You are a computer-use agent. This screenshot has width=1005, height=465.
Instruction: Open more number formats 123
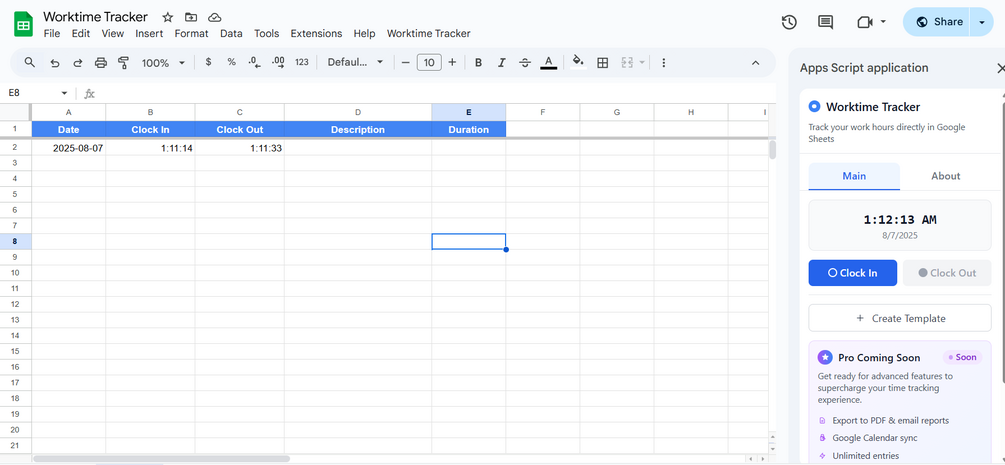pyautogui.click(x=302, y=62)
